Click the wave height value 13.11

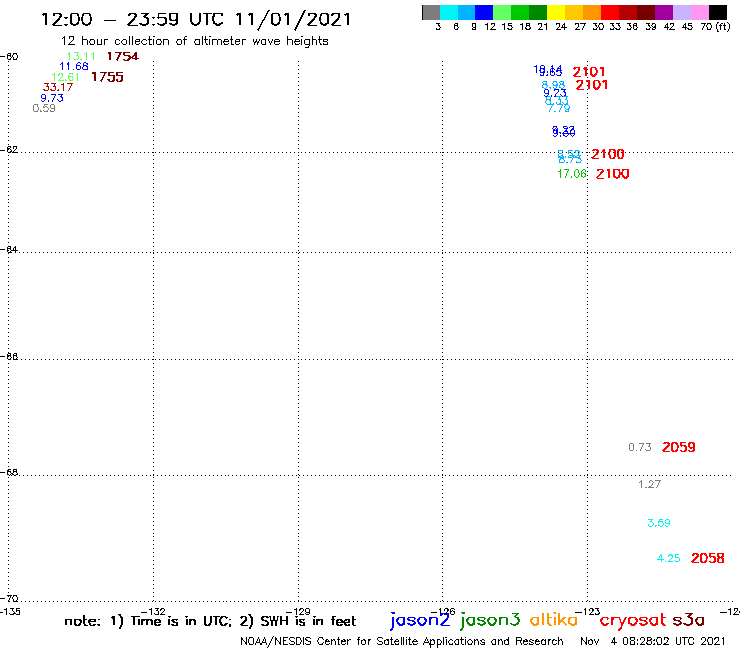(81, 56)
